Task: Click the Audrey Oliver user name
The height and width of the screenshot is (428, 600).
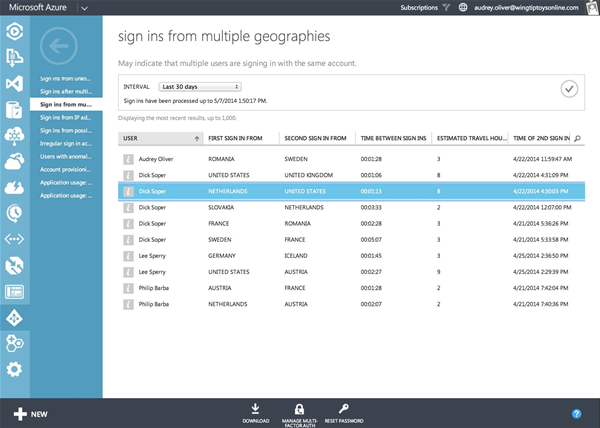Action: [156, 159]
